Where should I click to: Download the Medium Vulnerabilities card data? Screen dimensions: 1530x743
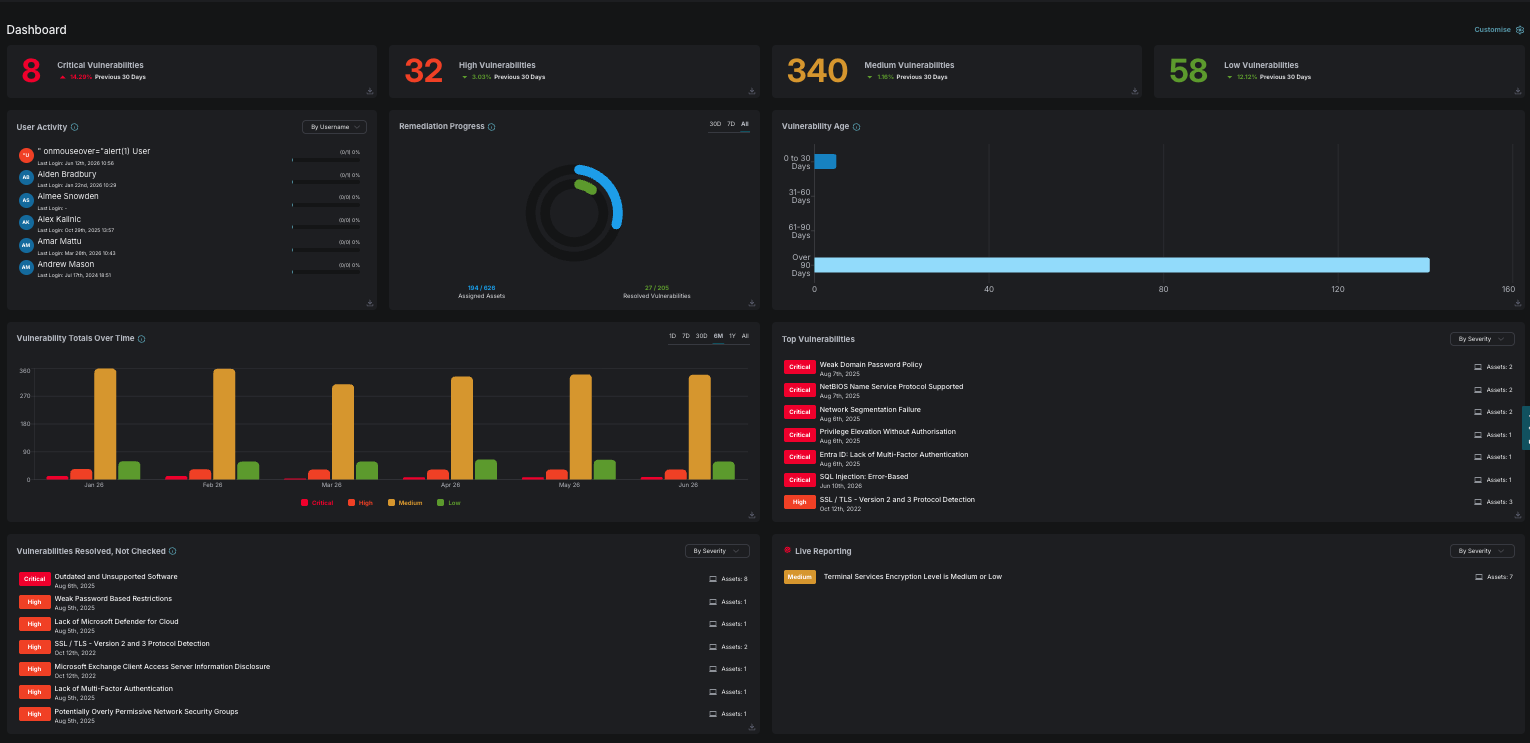point(1135,91)
